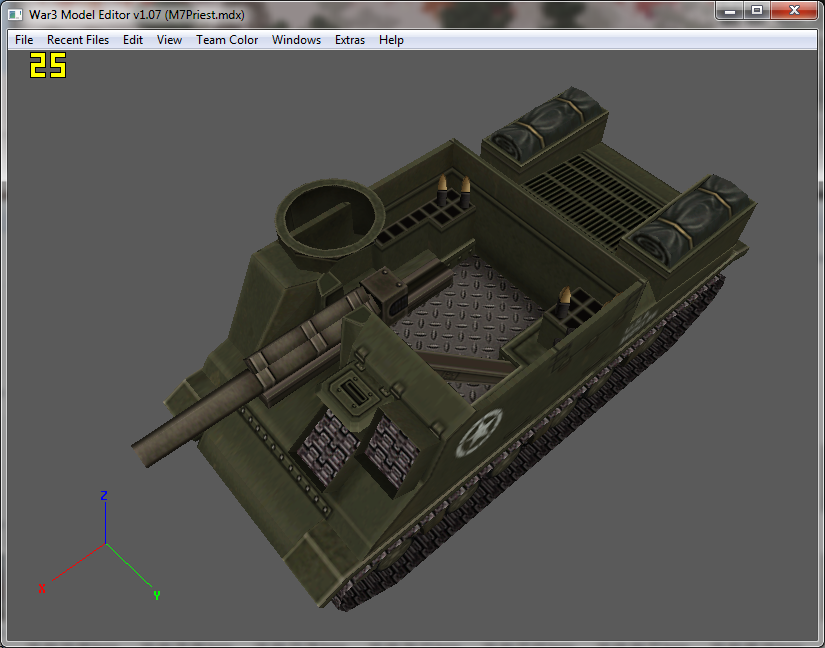Open the File menu
Screen dimensions: 825x648
point(24,40)
